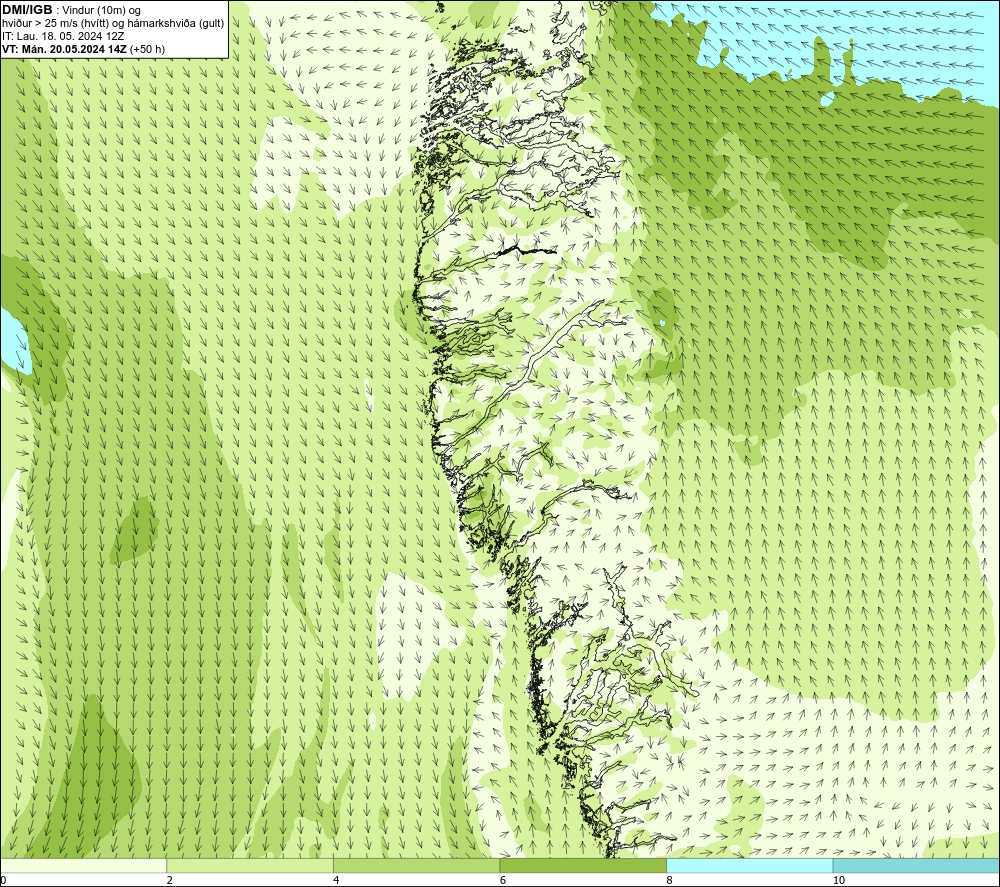Click the 2–4 m/s light green scale segment
1000x887 pixels.
point(250,865)
